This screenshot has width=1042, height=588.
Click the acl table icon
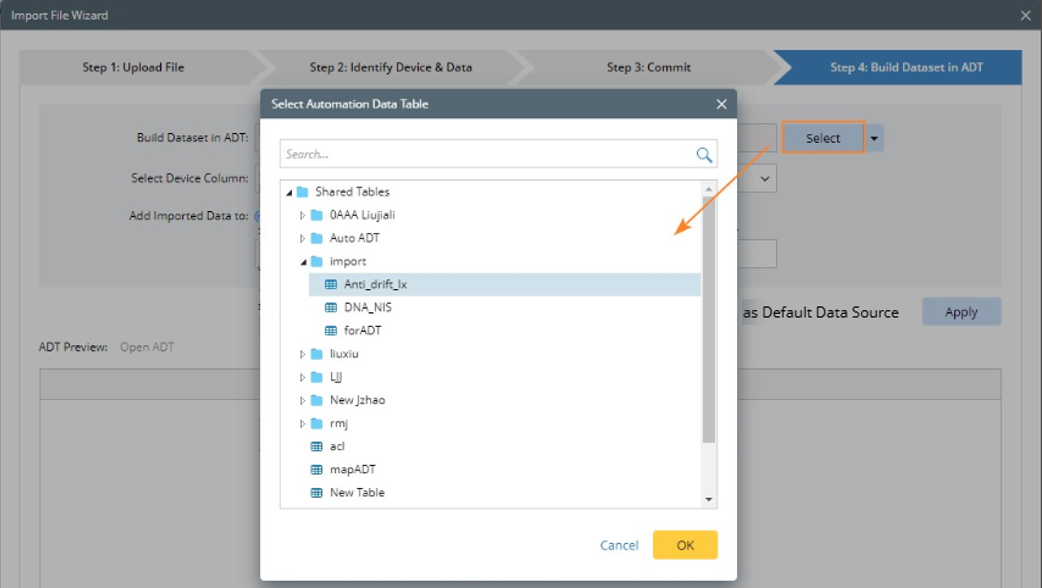click(317, 446)
